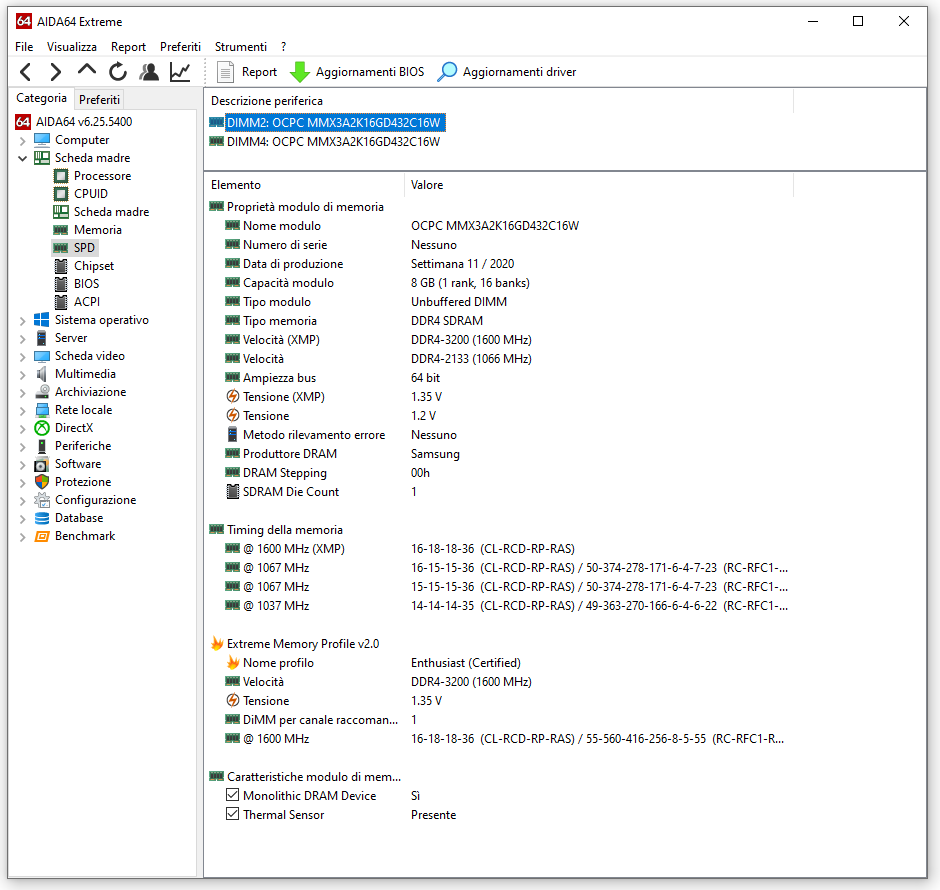Refresh the page with the circular arrow
This screenshot has width=940, height=890.
point(118,72)
